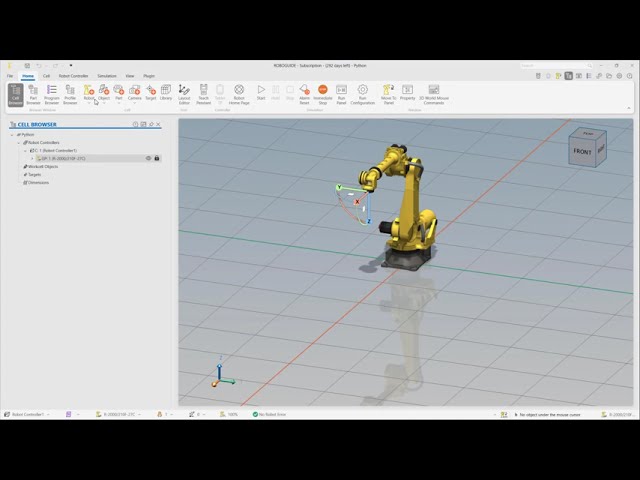The width and height of the screenshot is (640, 480).
Task: Trigger the Immediate Stop button
Action: coord(322,94)
